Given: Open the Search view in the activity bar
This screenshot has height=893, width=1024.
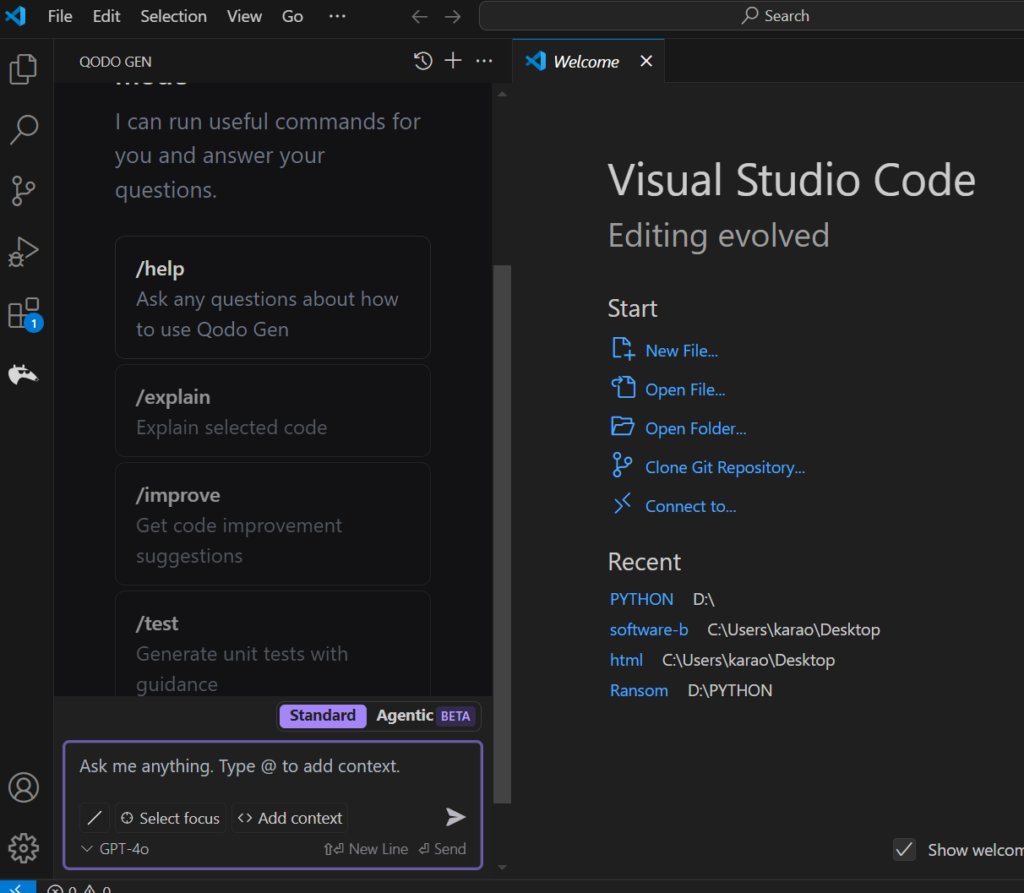Looking at the screenshot, I should (24, 129).
